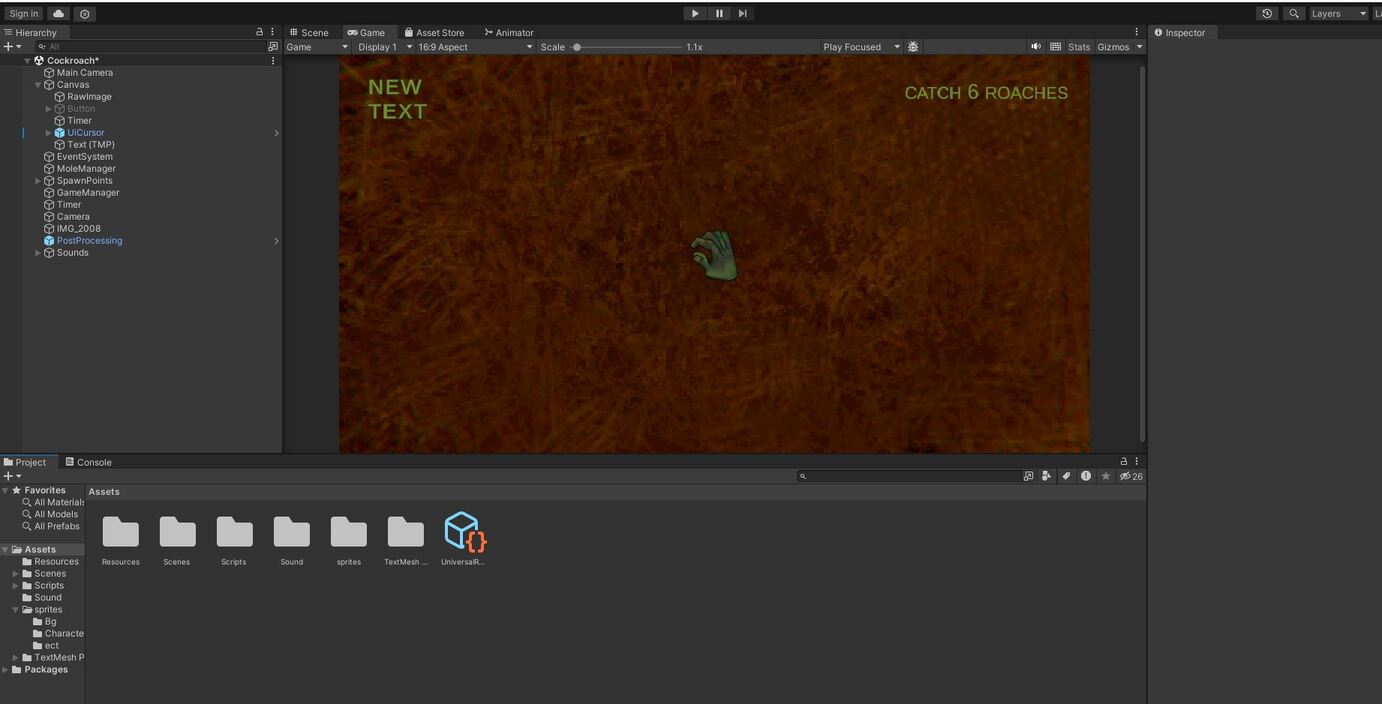
Task: Click the Hierarchy search field
Action: 150,47
